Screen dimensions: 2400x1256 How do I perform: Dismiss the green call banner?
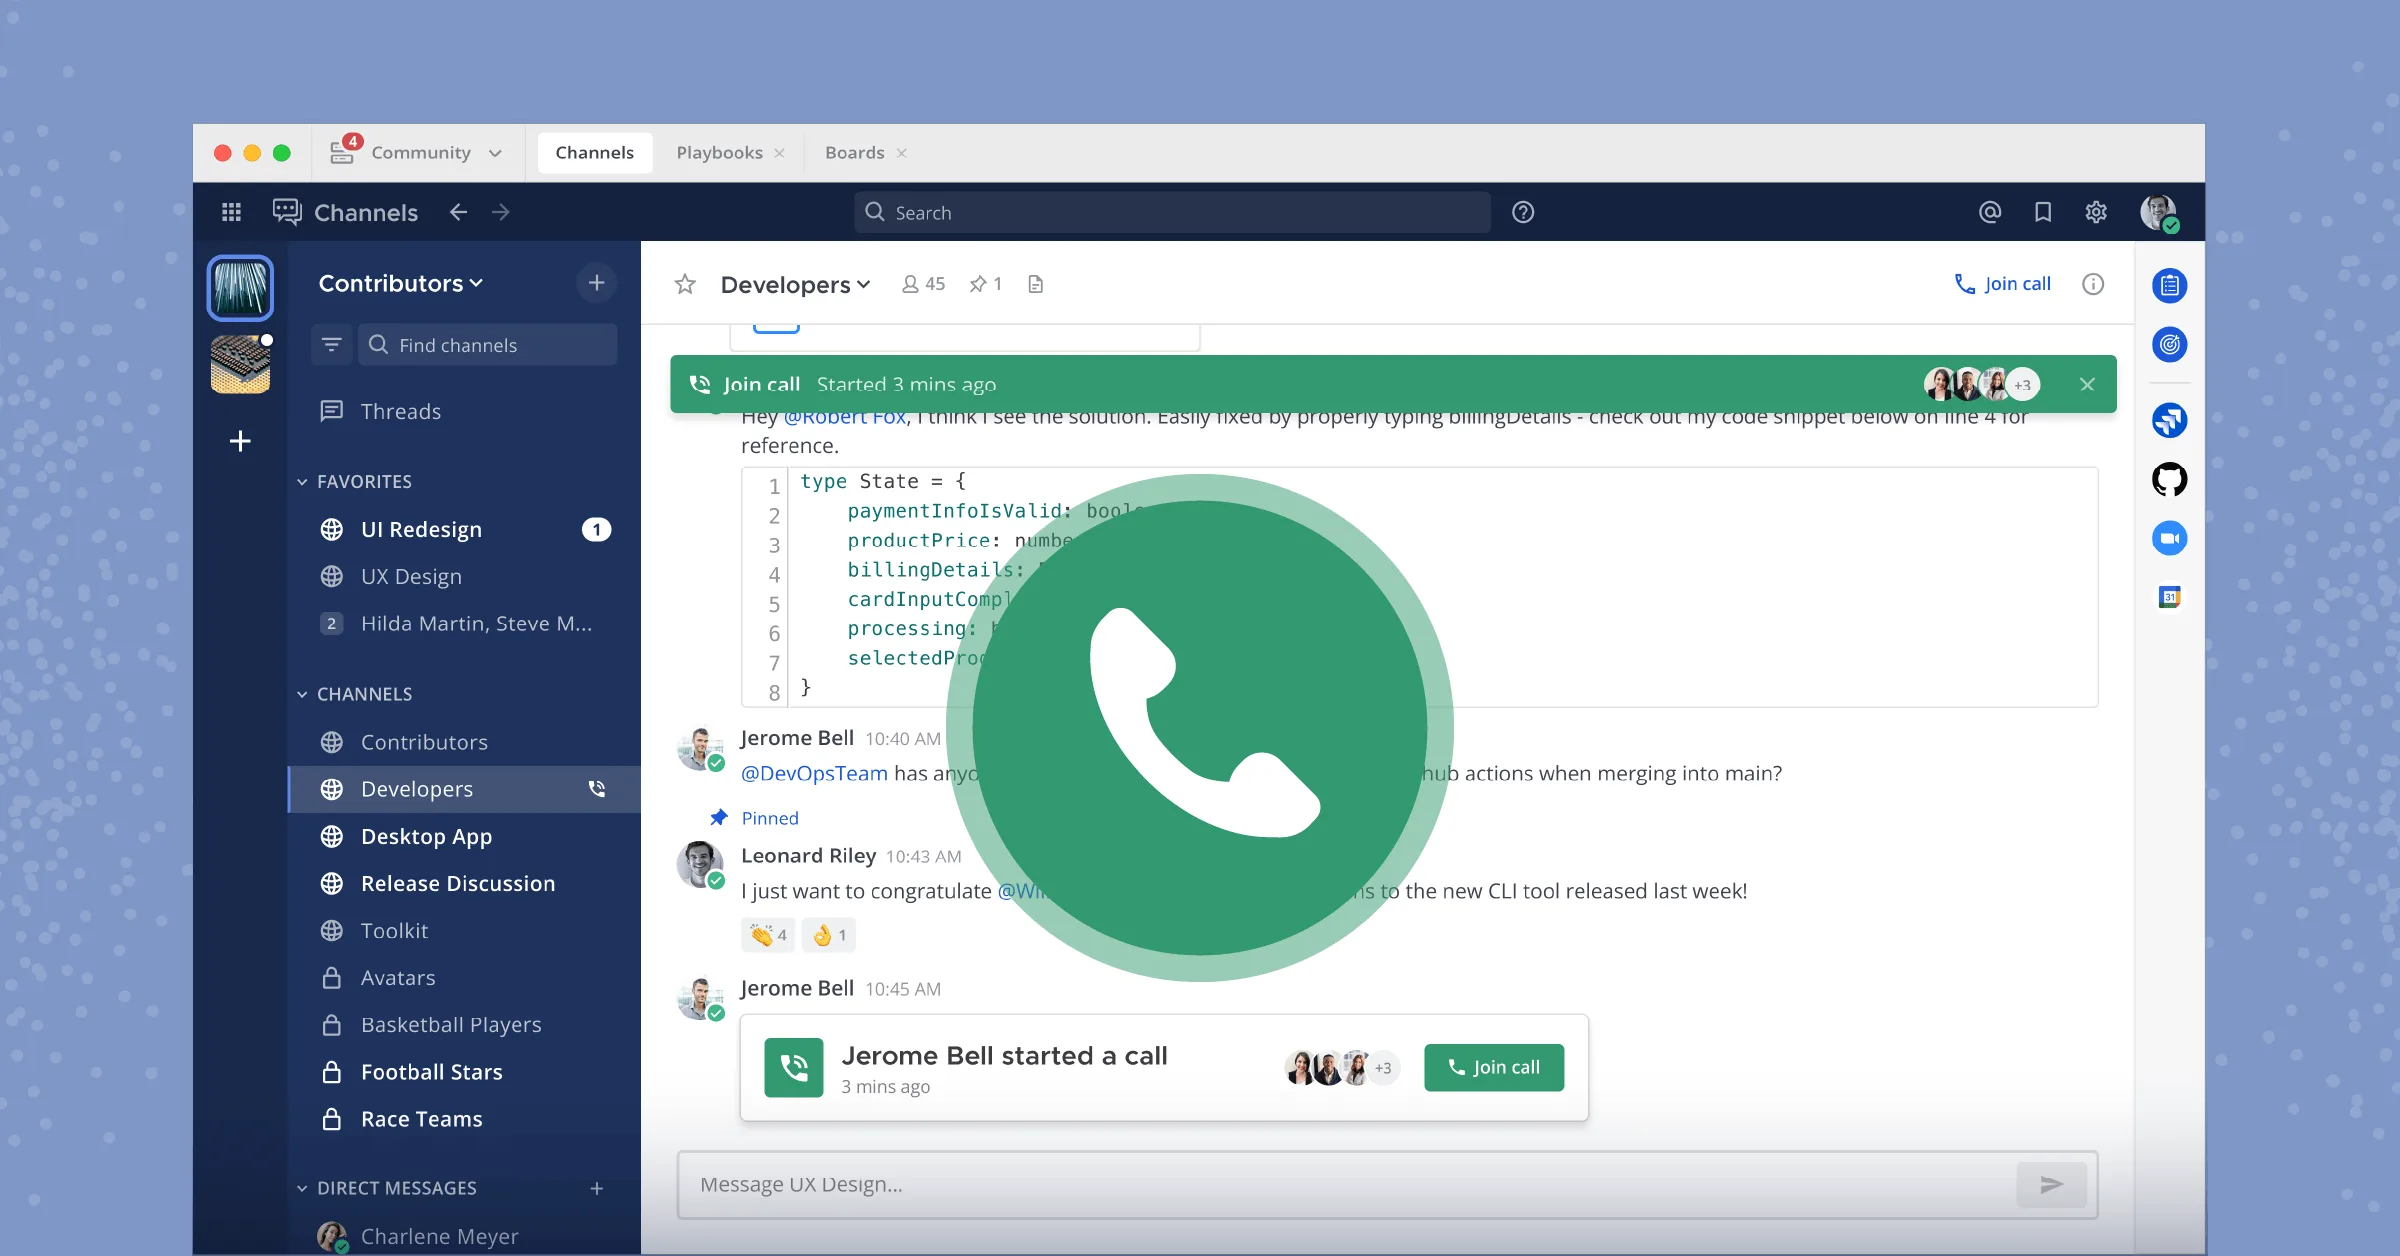2087,384
